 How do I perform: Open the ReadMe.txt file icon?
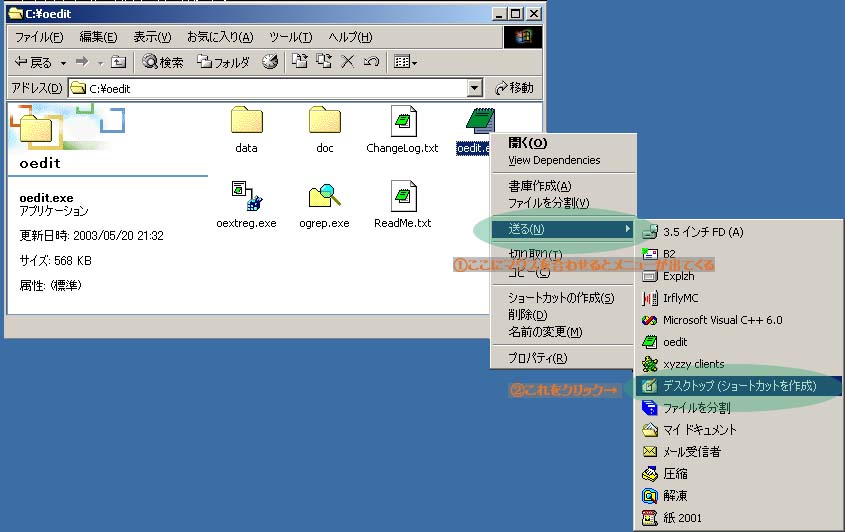[402, 195]
